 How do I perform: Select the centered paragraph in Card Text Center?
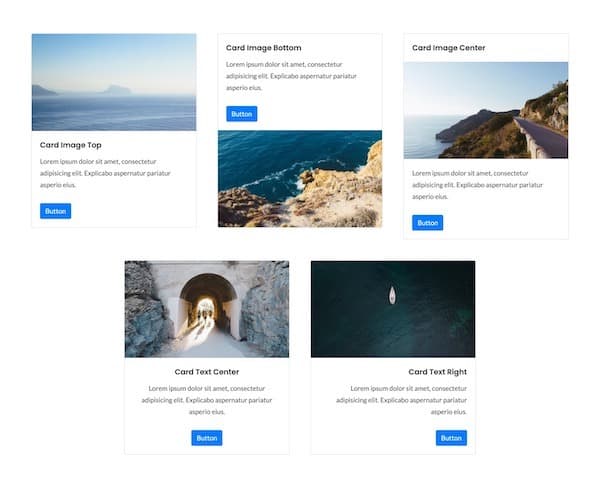[x=207, y=400]
